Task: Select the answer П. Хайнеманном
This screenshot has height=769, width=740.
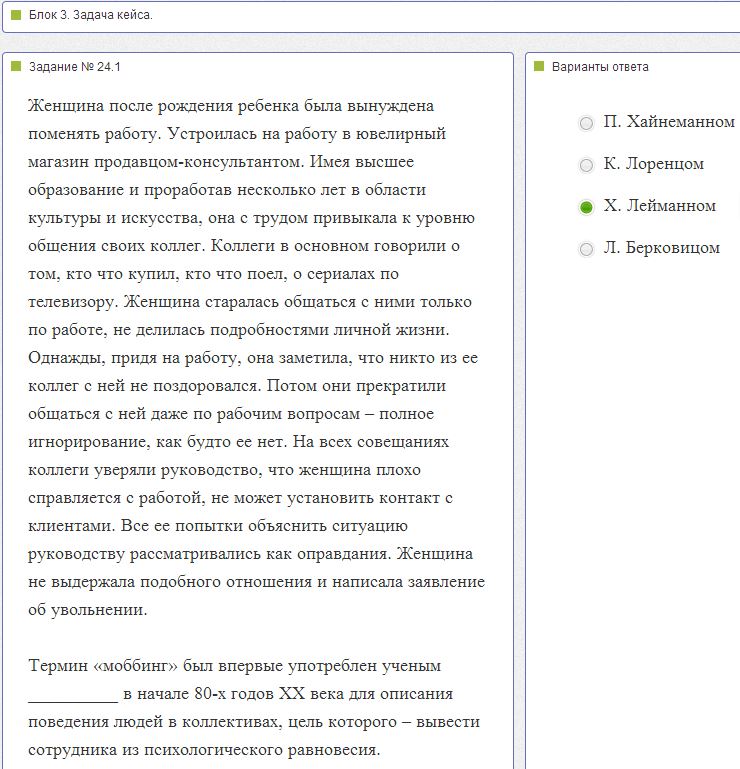Action: (x=586, y=123)
